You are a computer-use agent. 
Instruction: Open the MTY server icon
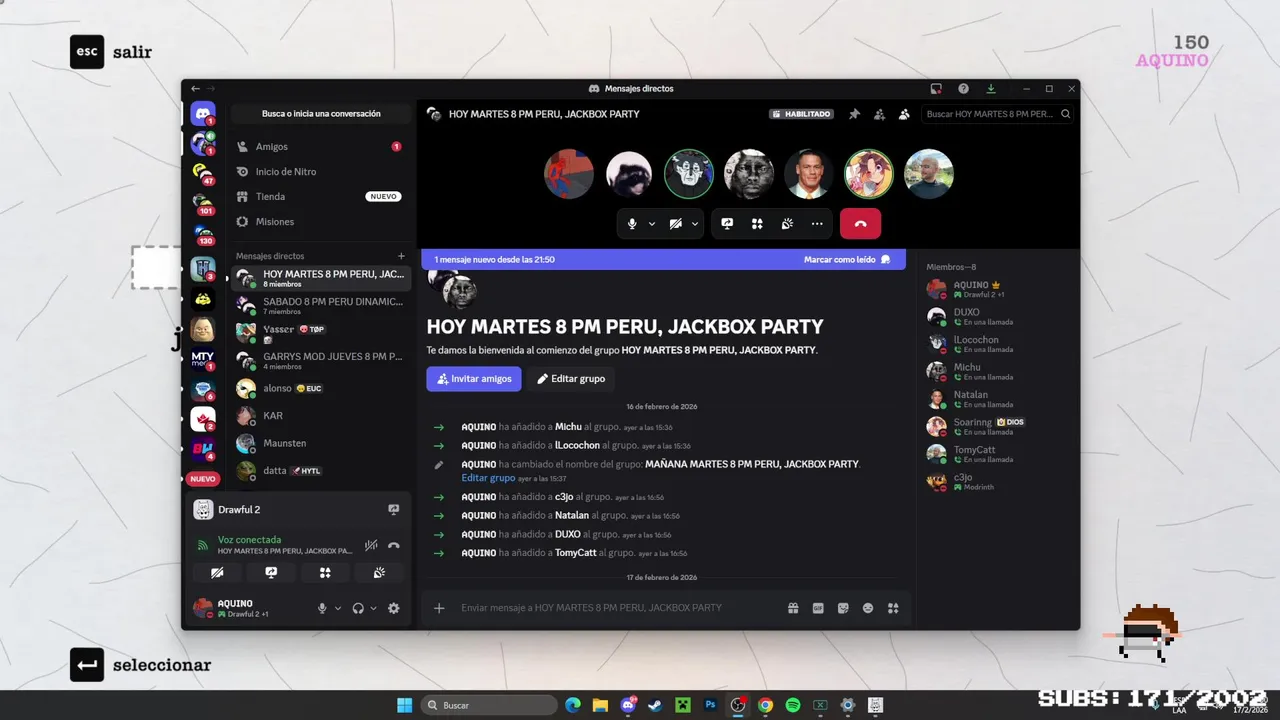[x=203, y=359]
